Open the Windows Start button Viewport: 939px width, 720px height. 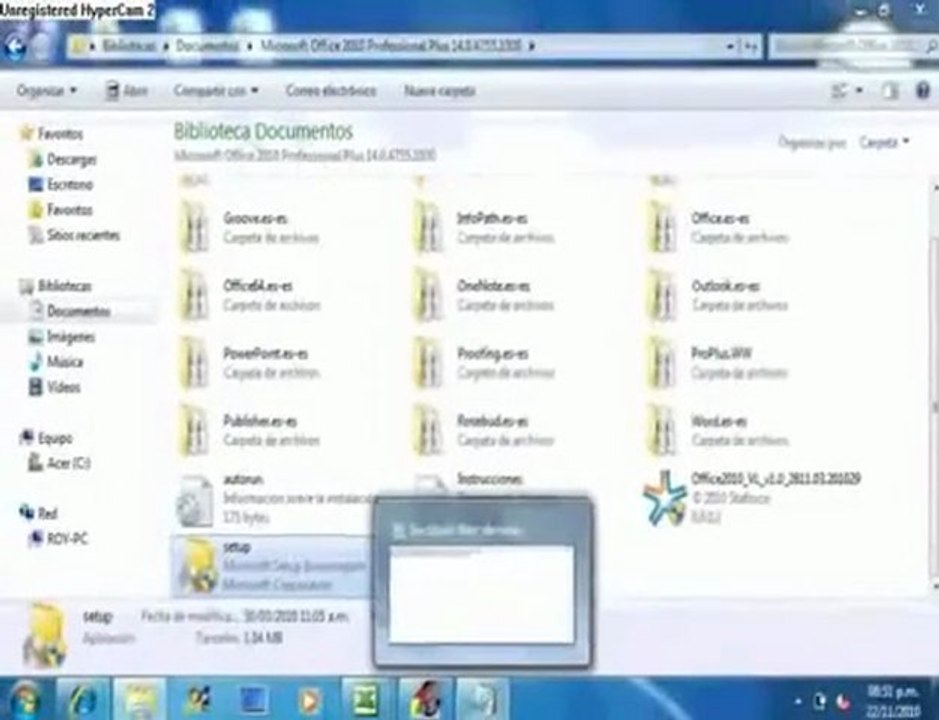click(23, 698)
